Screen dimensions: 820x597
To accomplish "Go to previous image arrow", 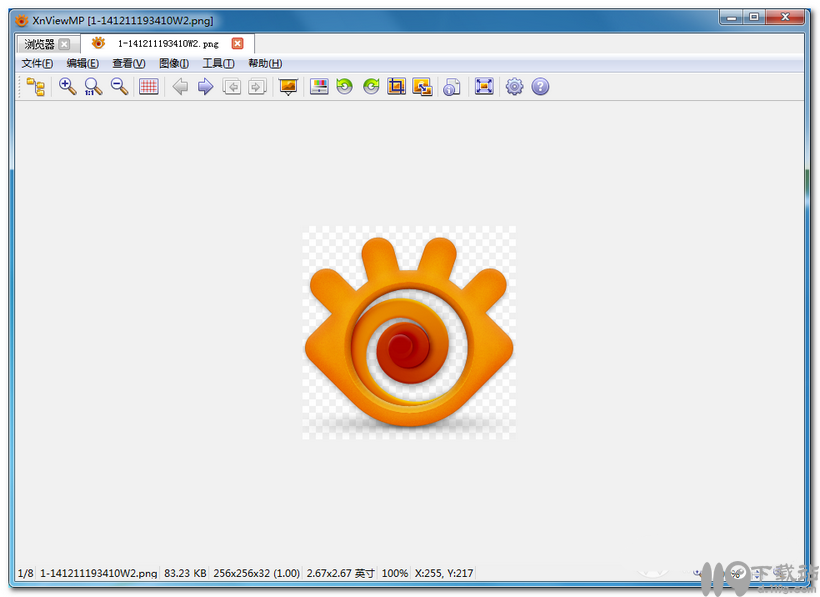I will point(180,87).
